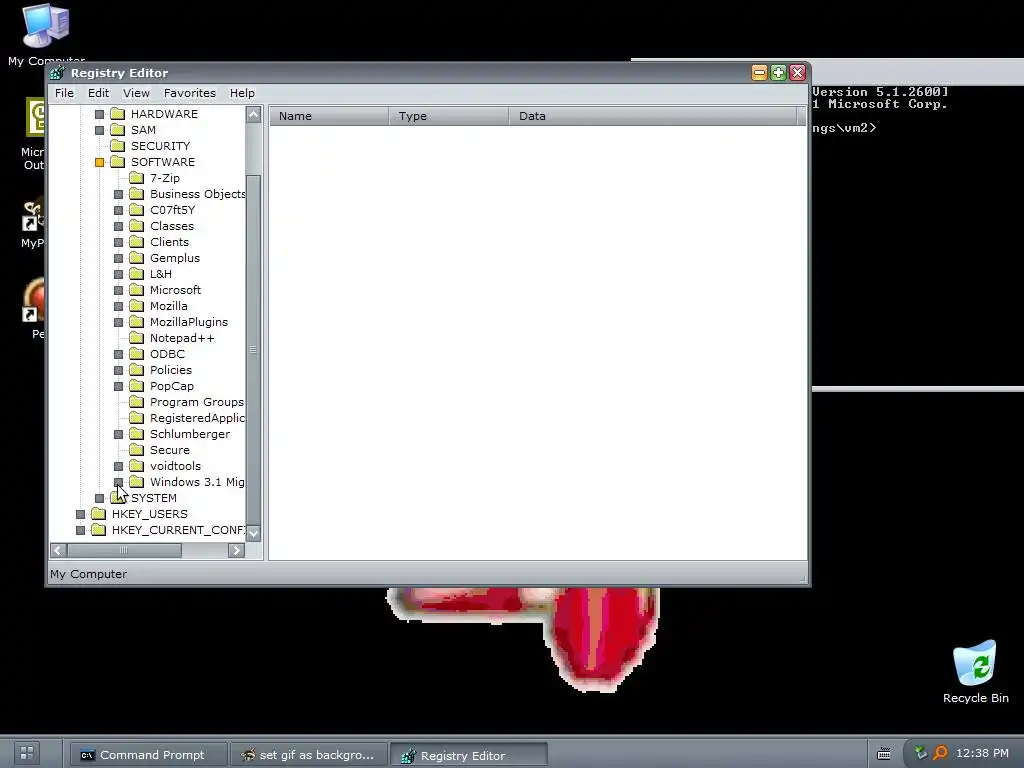Click the SAM folder icon

tap(118, 130)
